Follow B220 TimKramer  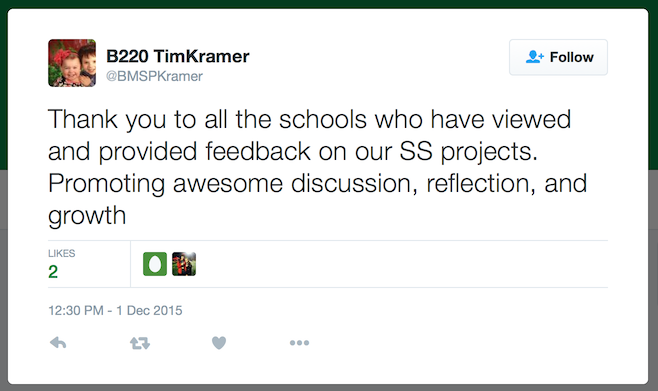click(558, 57)
